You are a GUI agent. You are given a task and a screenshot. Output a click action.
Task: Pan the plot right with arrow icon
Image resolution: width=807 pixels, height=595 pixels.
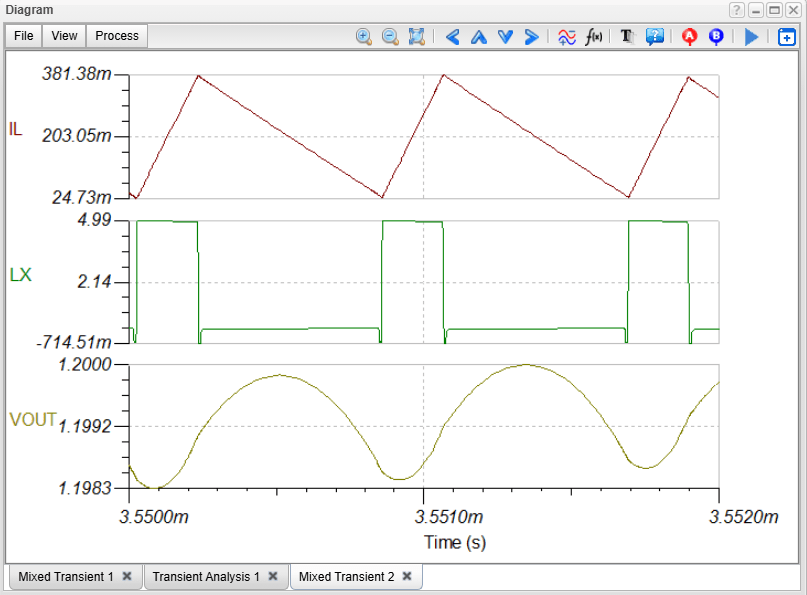[531, 37]
